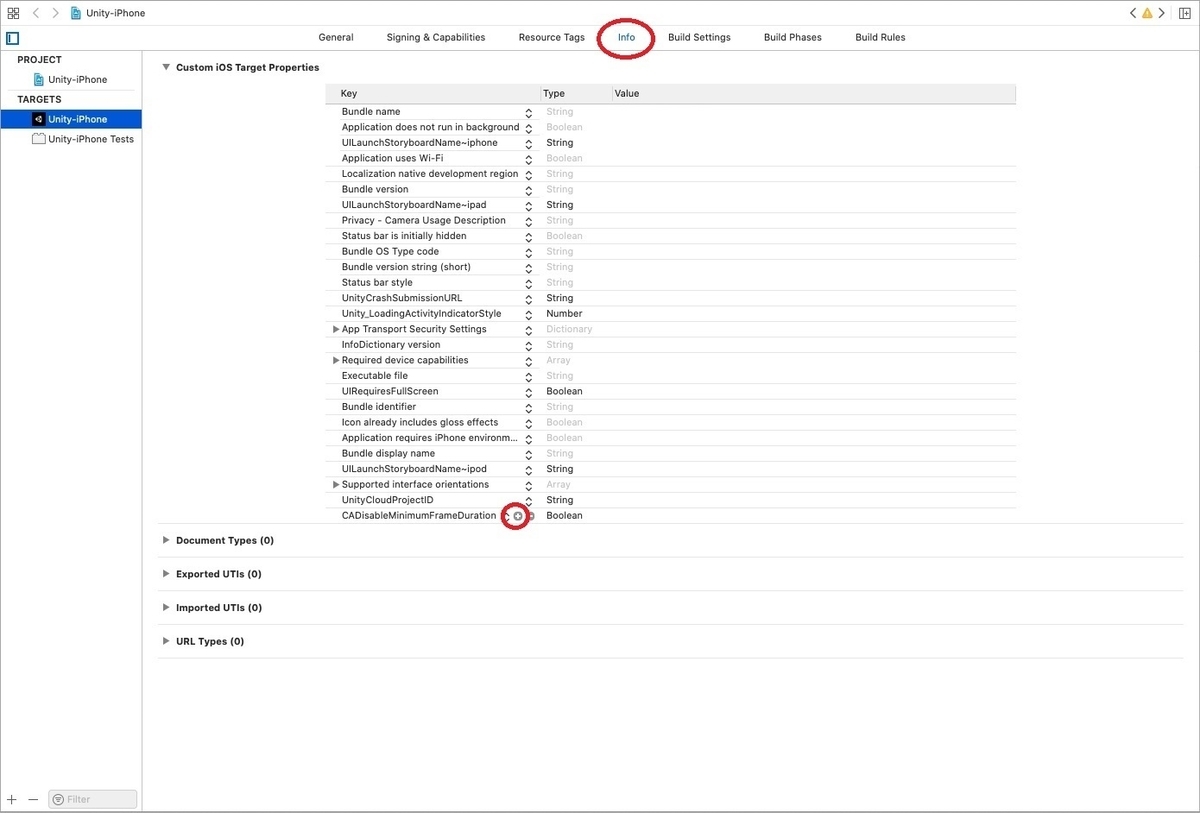Open key stepper for UnityCloudProjectID row
This screenshot has width=1200, height=813.
coord(529,500)
